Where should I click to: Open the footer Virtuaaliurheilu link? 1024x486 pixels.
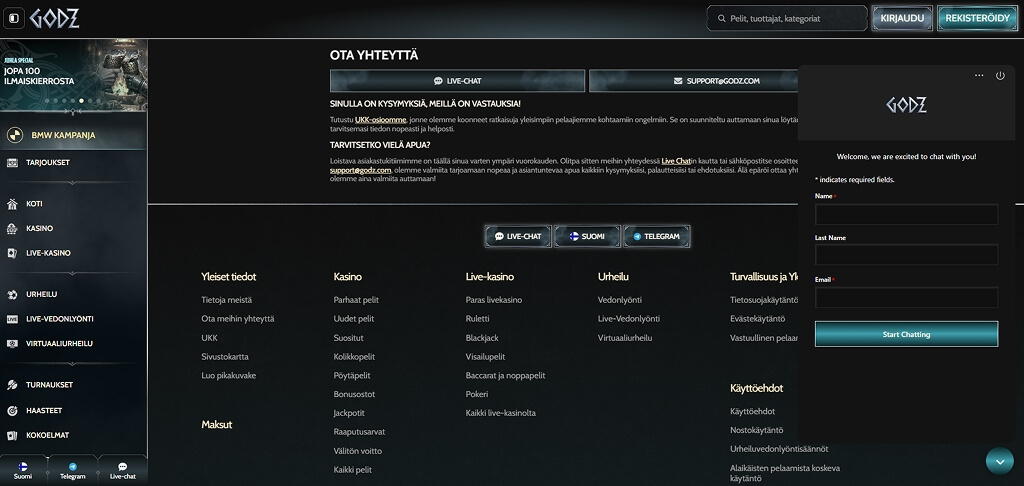coord(625,338)
